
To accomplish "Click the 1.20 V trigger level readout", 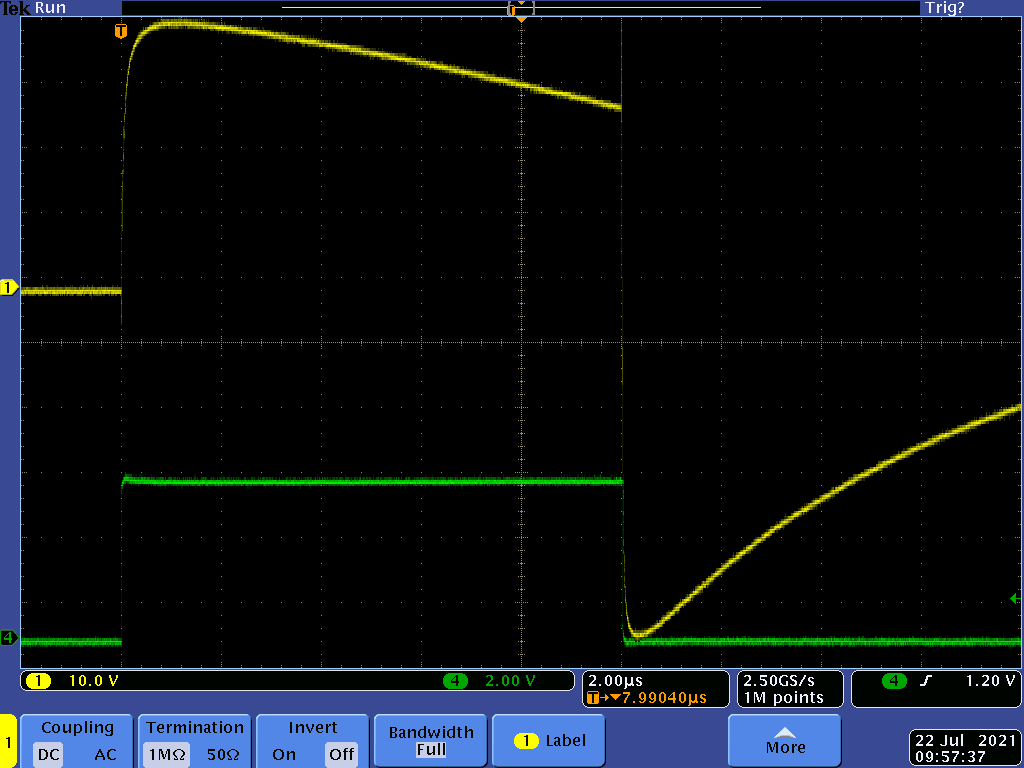I will [x=990, y=680].
